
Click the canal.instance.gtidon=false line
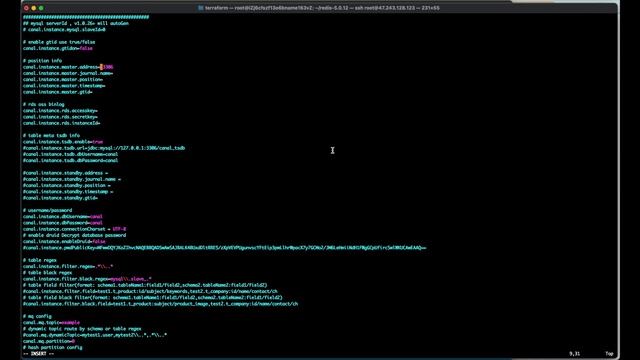pyautogui.click(x=58, y=48)
